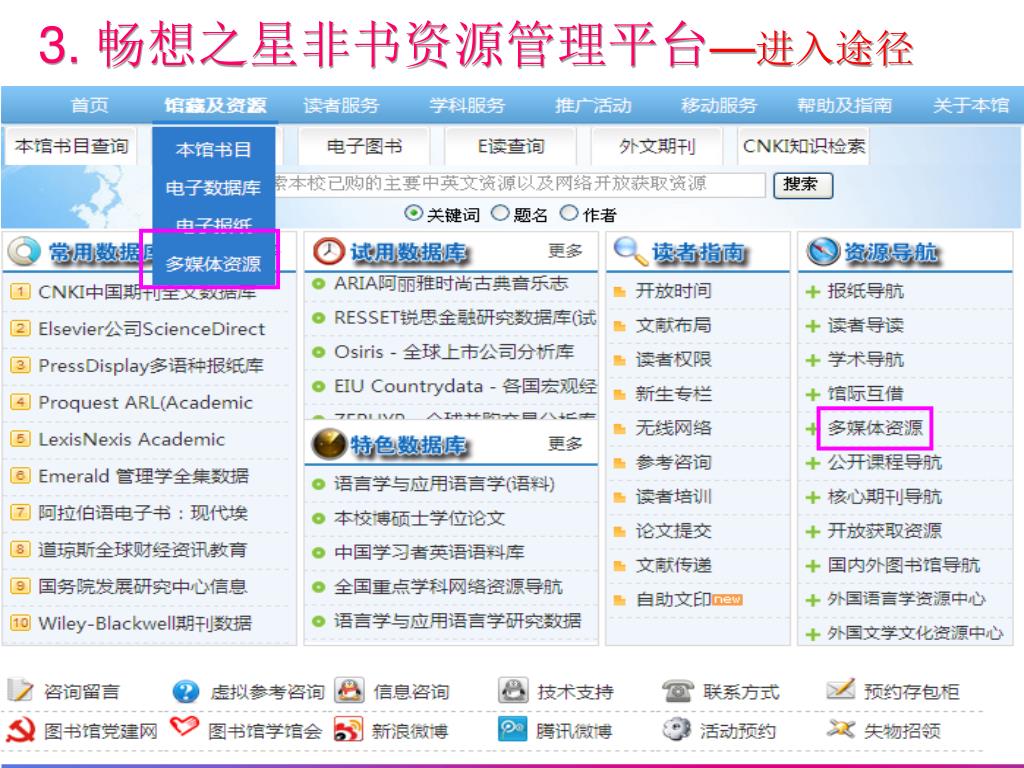Viewport: 1024px width, 768px height.
Task: Expand the 读者导读 plus sign
Action: click(x=813, y=326)
